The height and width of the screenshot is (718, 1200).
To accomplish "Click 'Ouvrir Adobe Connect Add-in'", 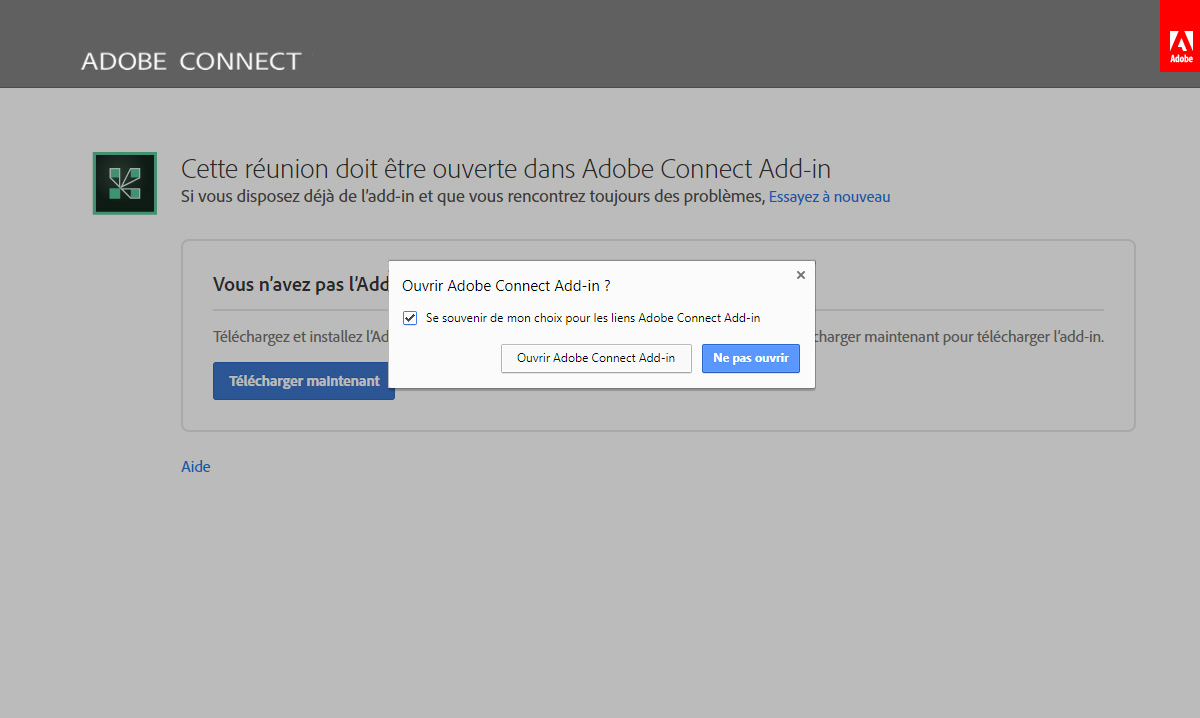I will tap(596, 358).
